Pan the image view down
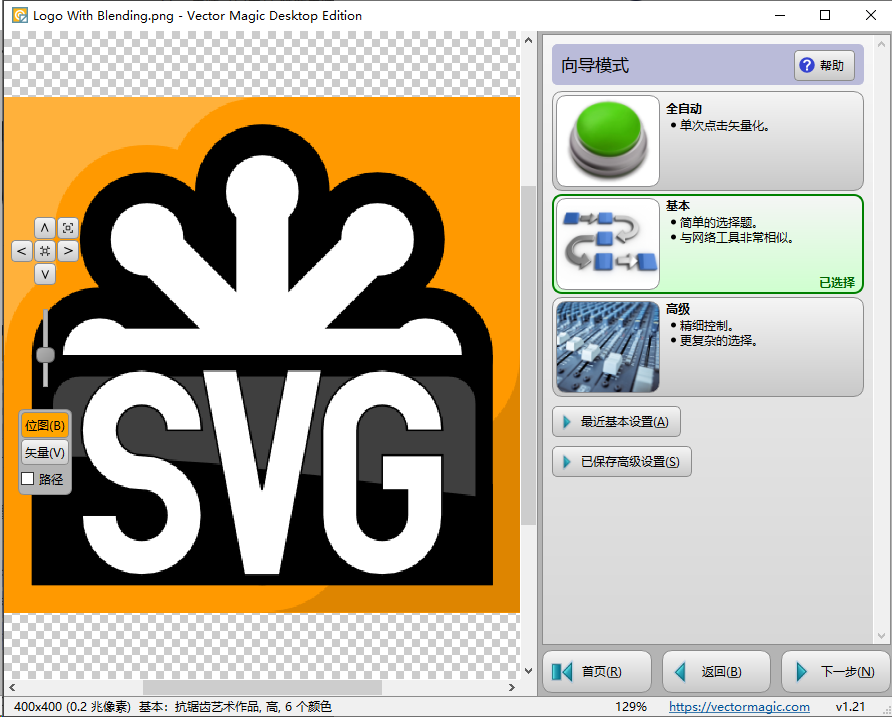The image size is (892, 717). point(45,274)
